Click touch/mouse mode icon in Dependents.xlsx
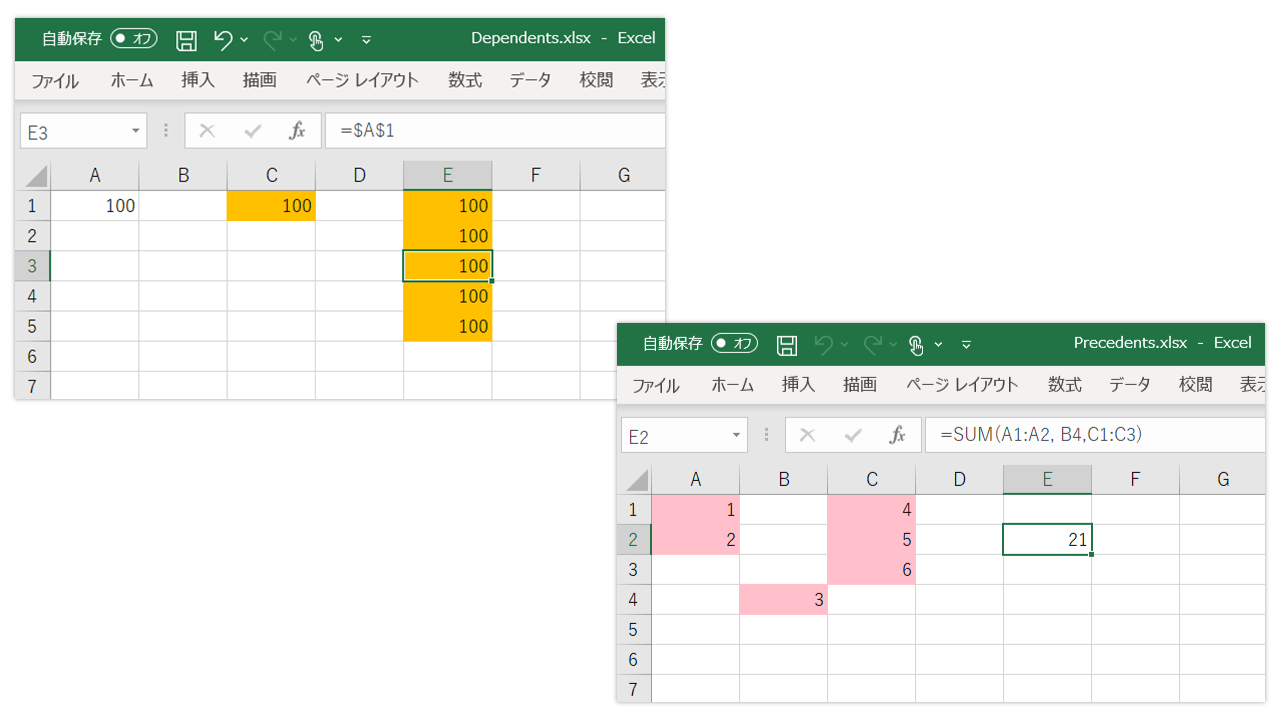Screen dimensions: 1280x720 pyautogui.click(x=316, y=40)
